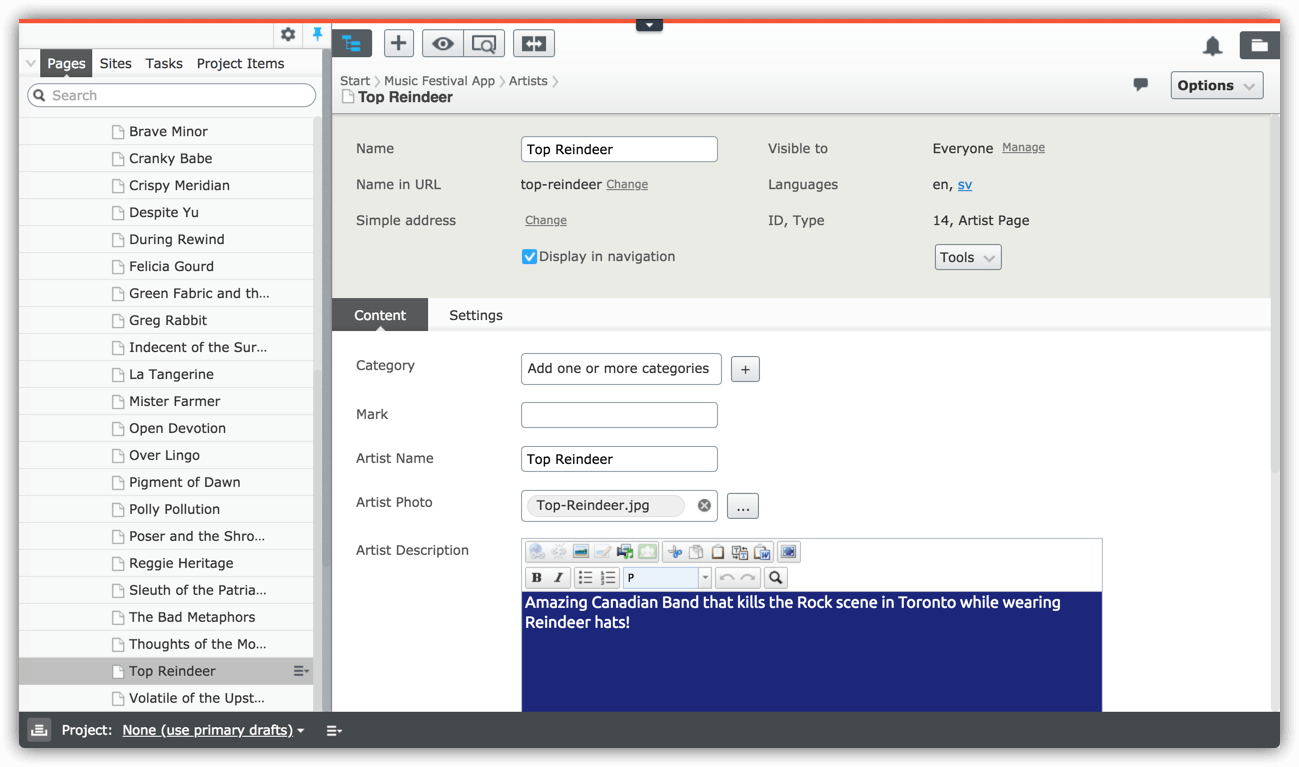Image resolution: width=1299 pixels, height=767 pixels.
Task: Click the find magnifier in editor toolbar
Action: 775,578
